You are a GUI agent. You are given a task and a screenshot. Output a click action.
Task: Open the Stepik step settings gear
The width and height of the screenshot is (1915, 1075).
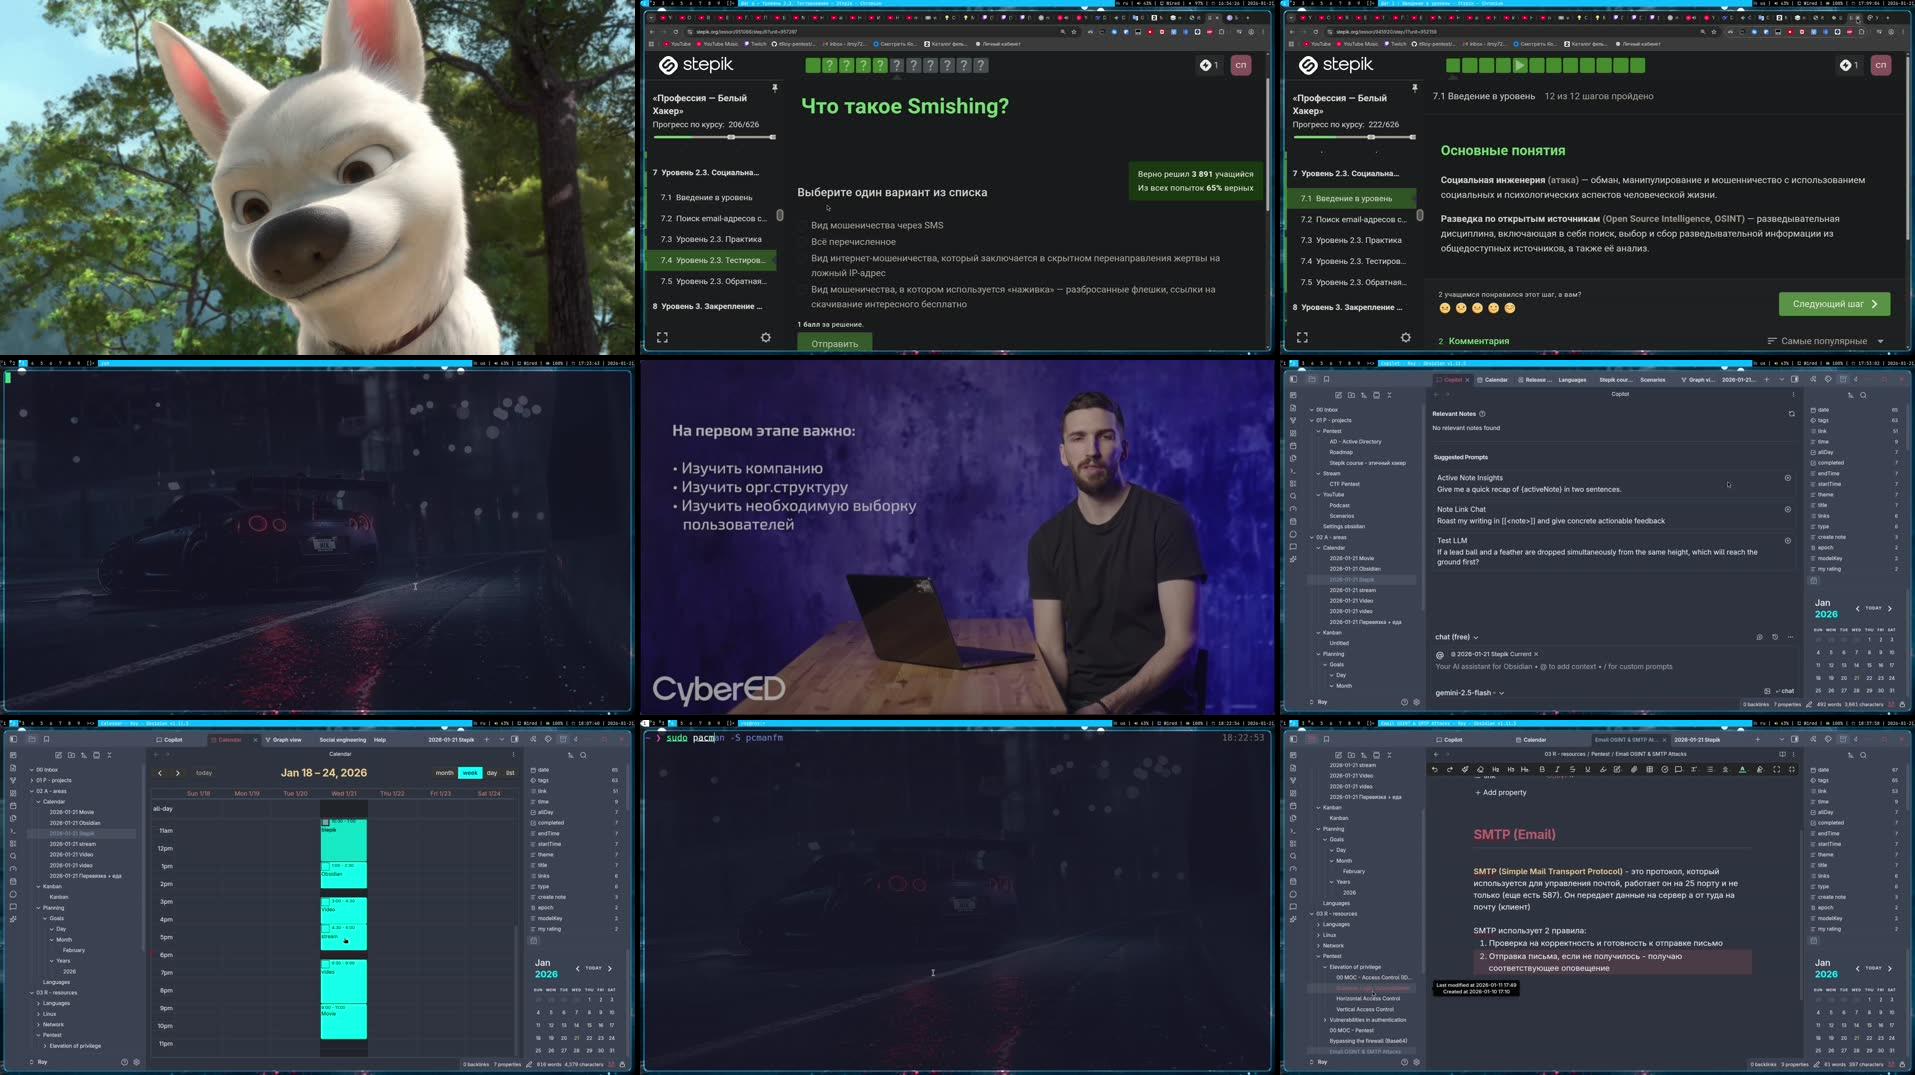[765, 338]
